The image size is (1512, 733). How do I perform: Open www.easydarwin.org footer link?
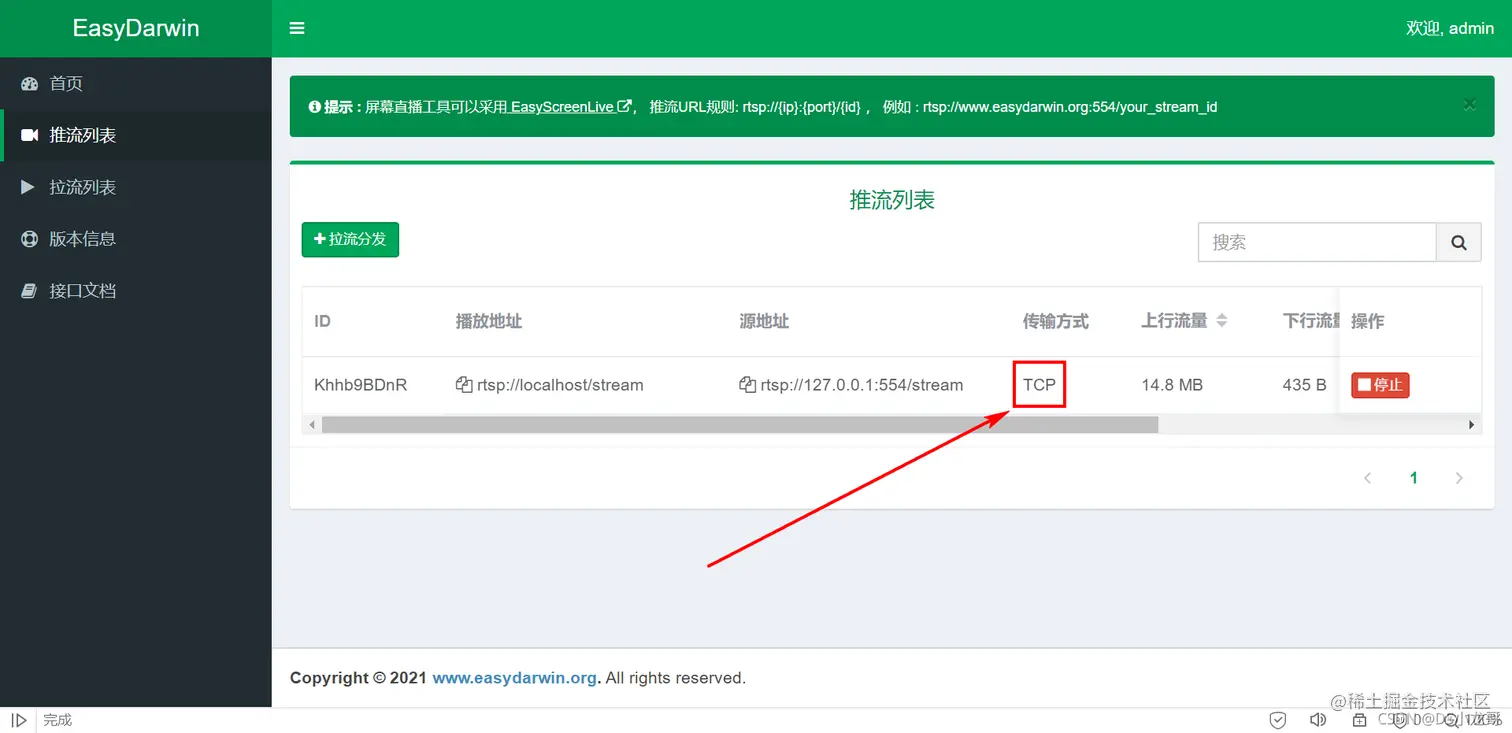coord(515,678)
